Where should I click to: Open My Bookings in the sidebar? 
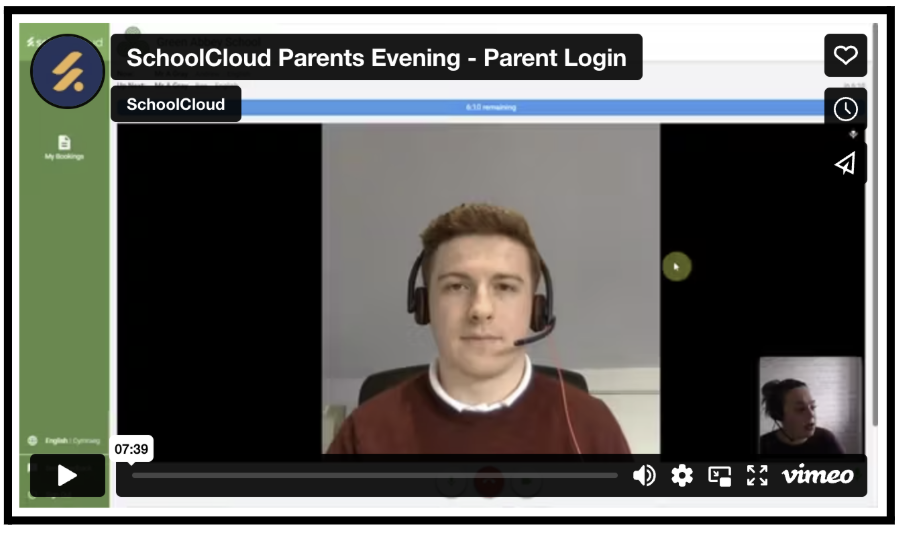64,147
